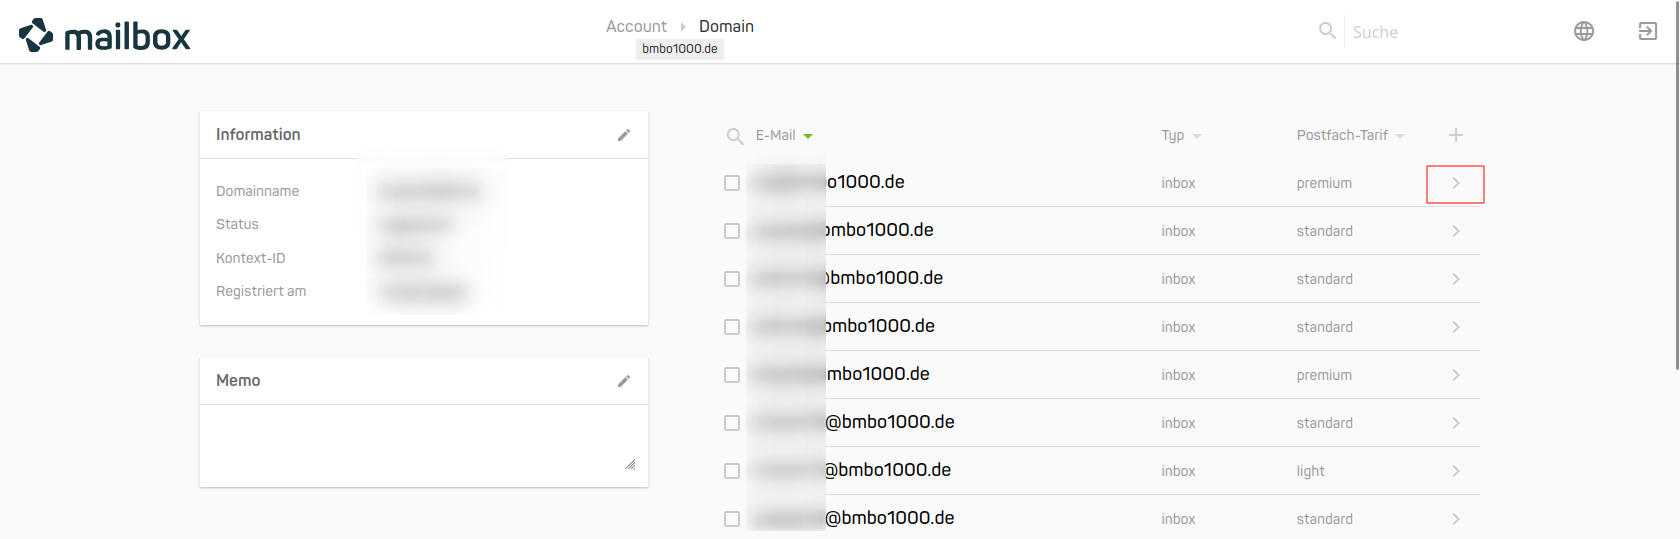Click the search magnifier icon in header
This screenshot has width=1680, height=539.
click(1327, 31)
